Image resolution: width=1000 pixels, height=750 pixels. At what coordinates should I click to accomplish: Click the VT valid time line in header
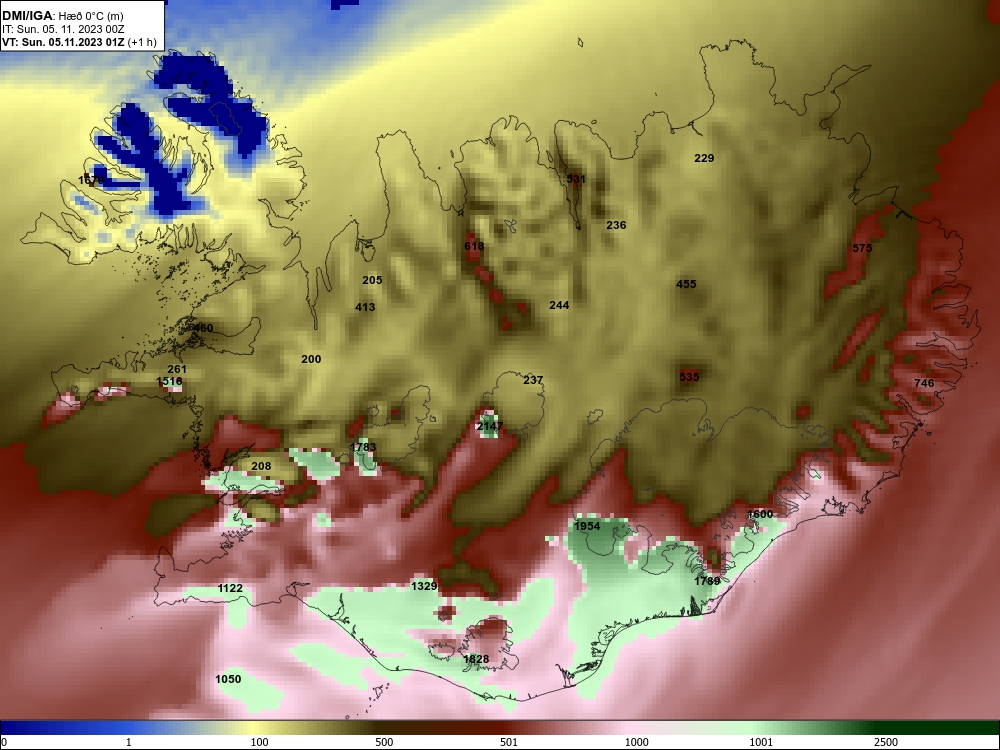click(79, 42)
